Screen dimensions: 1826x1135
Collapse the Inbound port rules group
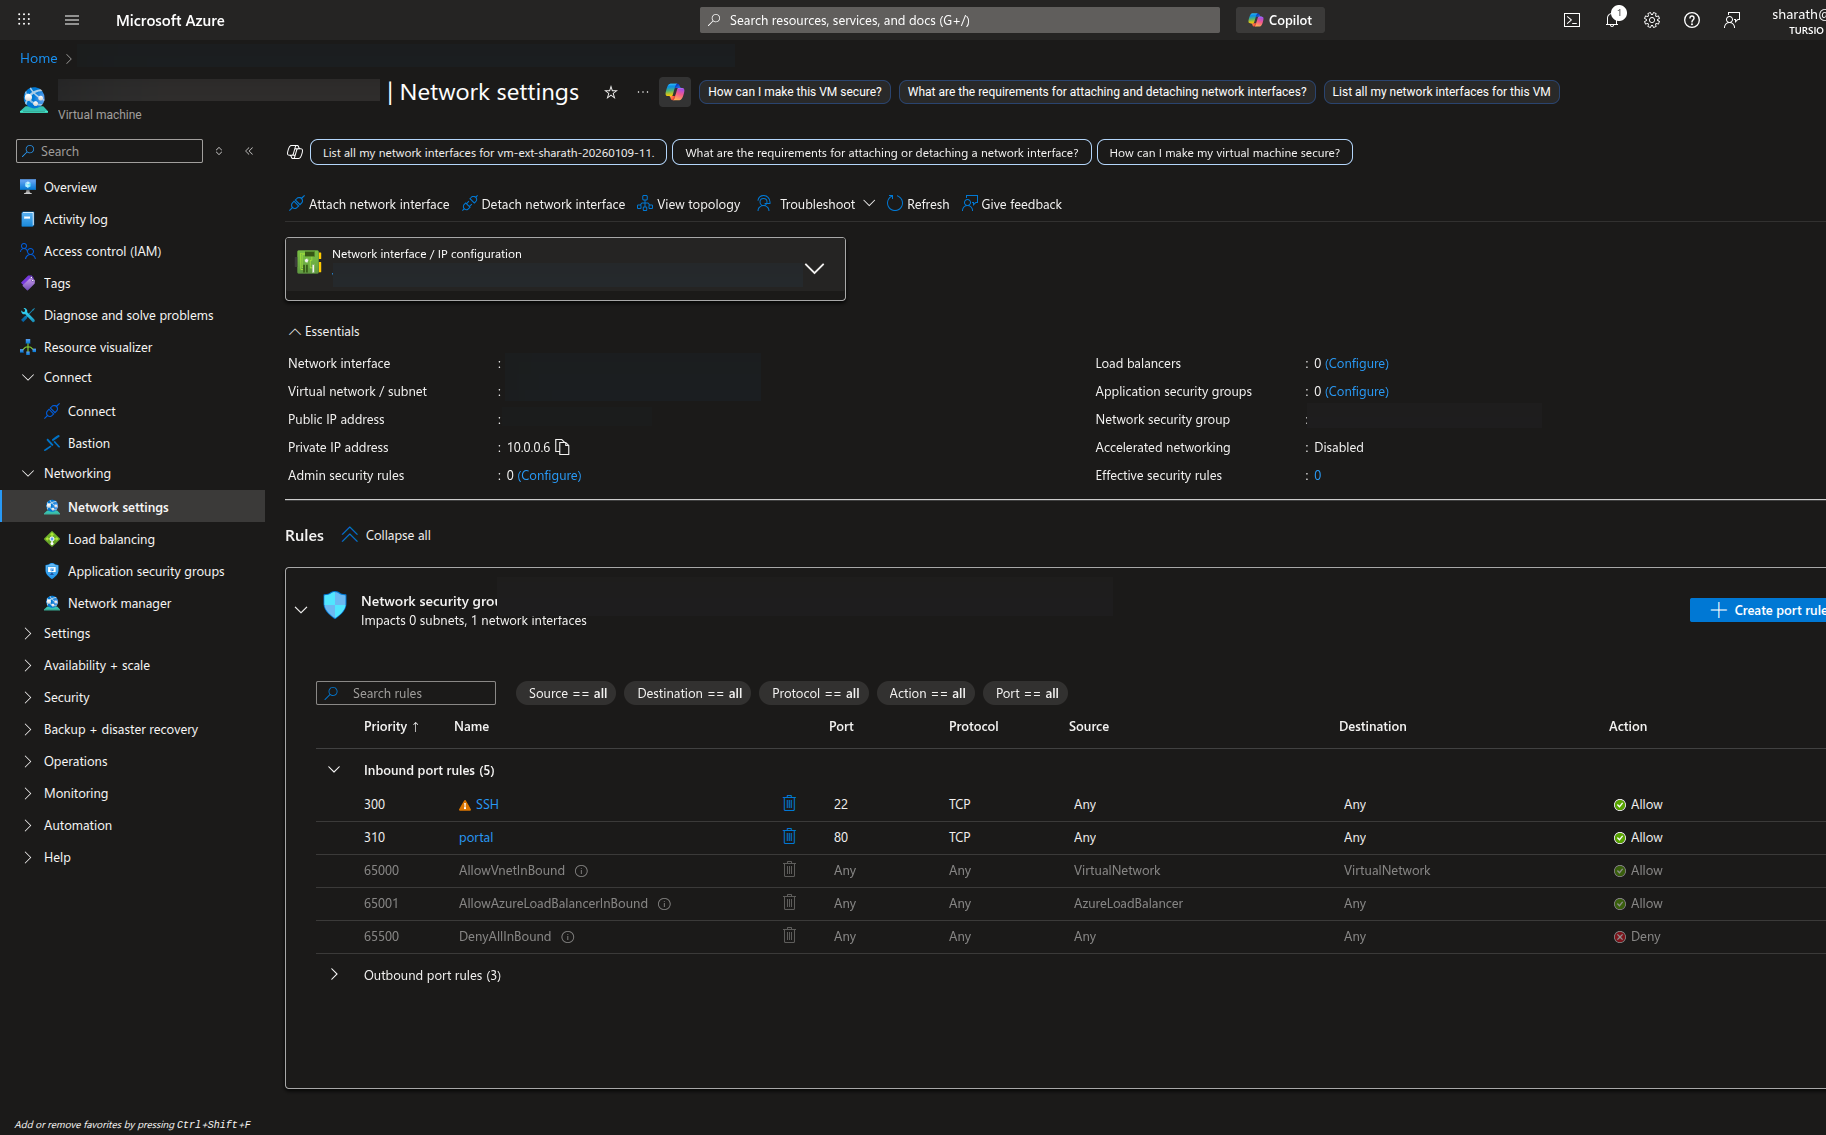(x=334, y=770)
